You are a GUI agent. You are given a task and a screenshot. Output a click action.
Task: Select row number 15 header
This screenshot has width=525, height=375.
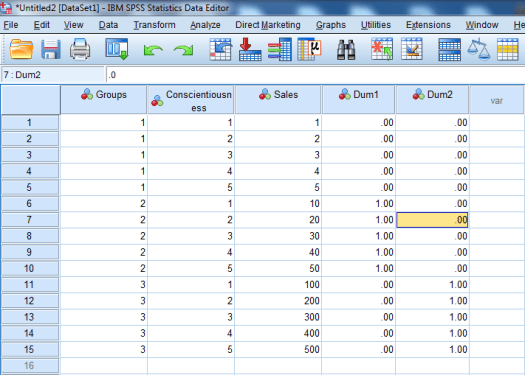pos(30,350)
